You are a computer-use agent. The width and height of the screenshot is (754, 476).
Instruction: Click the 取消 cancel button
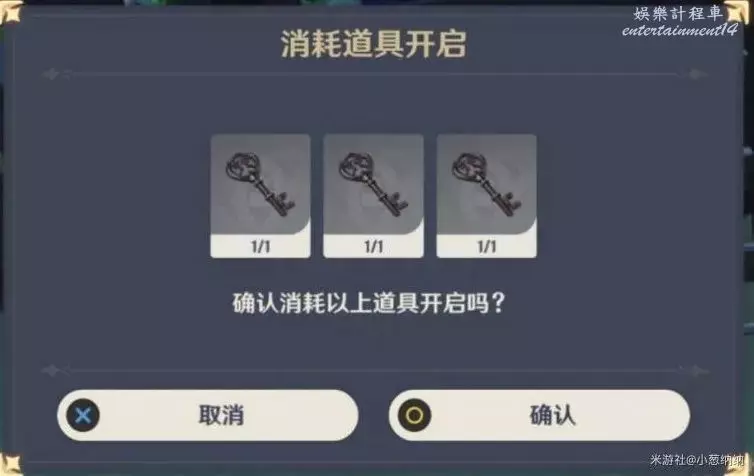pos(208,415)
